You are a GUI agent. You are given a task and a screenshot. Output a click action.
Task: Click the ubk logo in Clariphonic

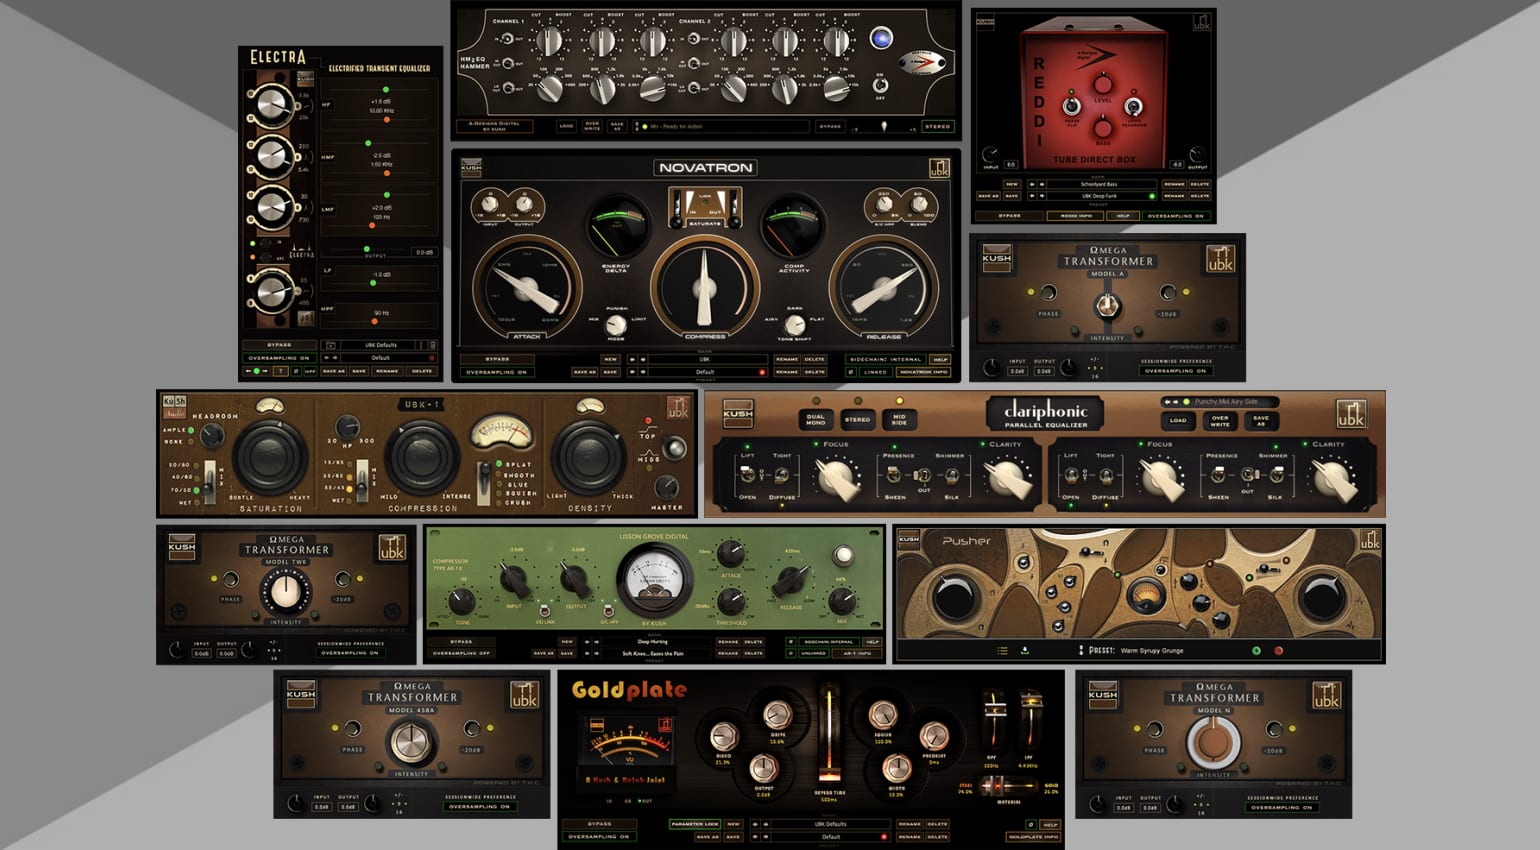(1351, 414)
